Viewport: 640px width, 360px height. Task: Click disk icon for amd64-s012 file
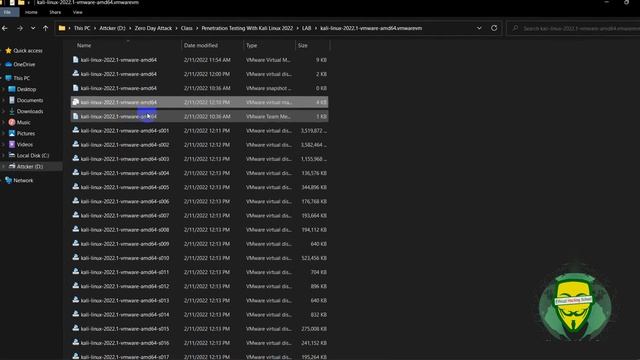[76, 286]
